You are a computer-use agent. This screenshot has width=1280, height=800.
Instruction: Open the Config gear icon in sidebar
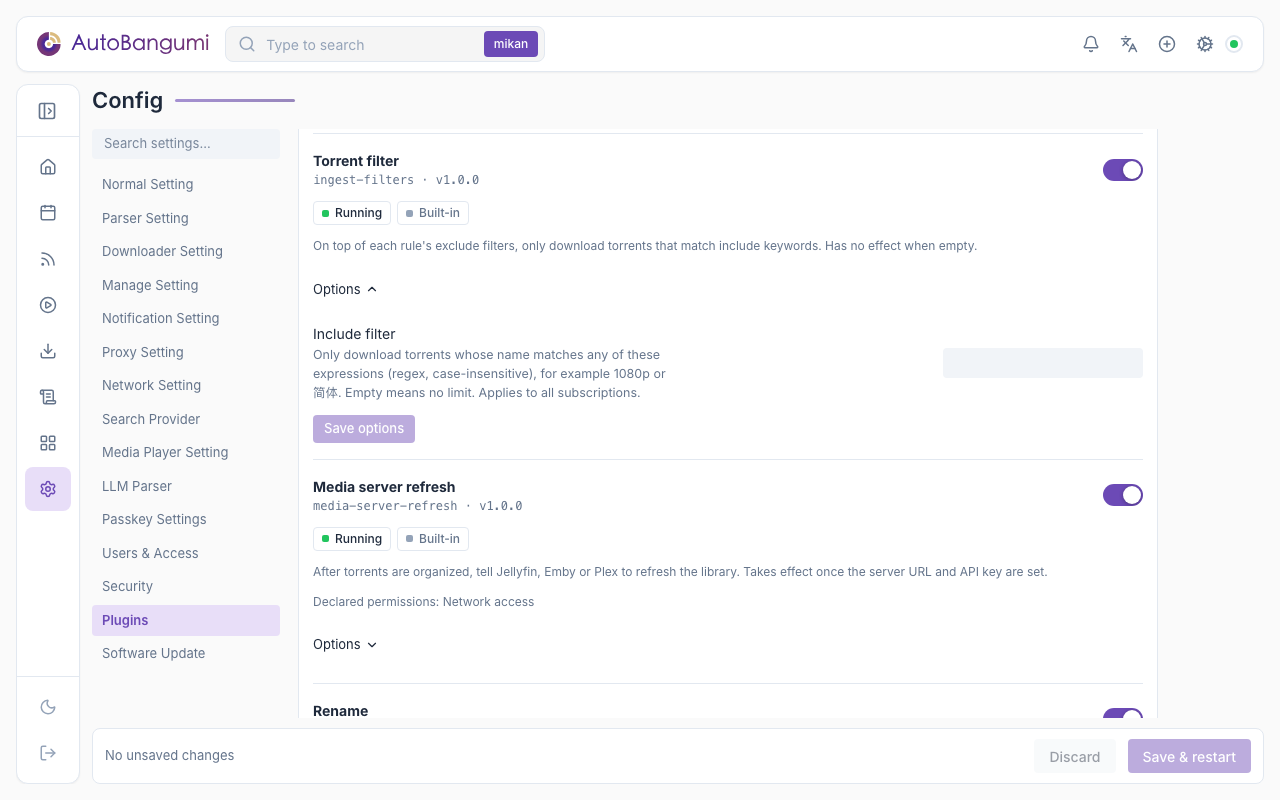pos(48,489)
